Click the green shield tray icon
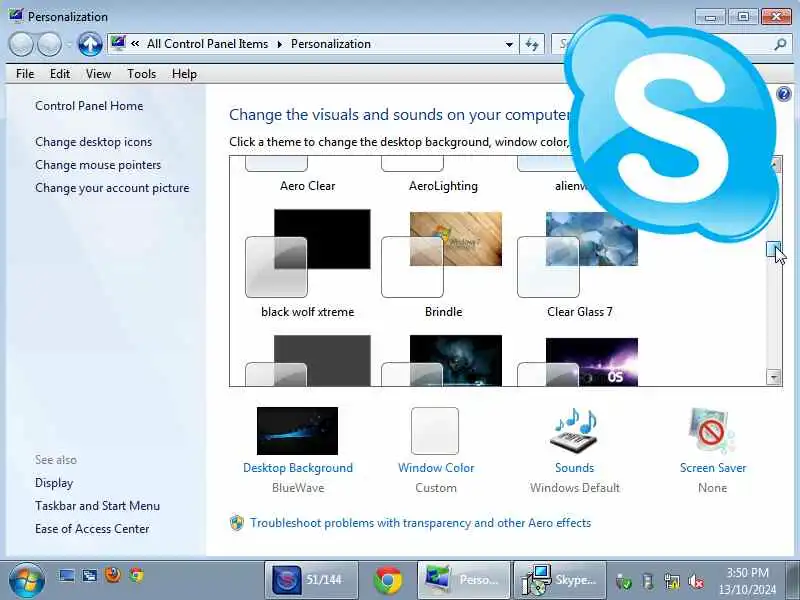This screenshot has height=600, width=800. coord(623,581)
